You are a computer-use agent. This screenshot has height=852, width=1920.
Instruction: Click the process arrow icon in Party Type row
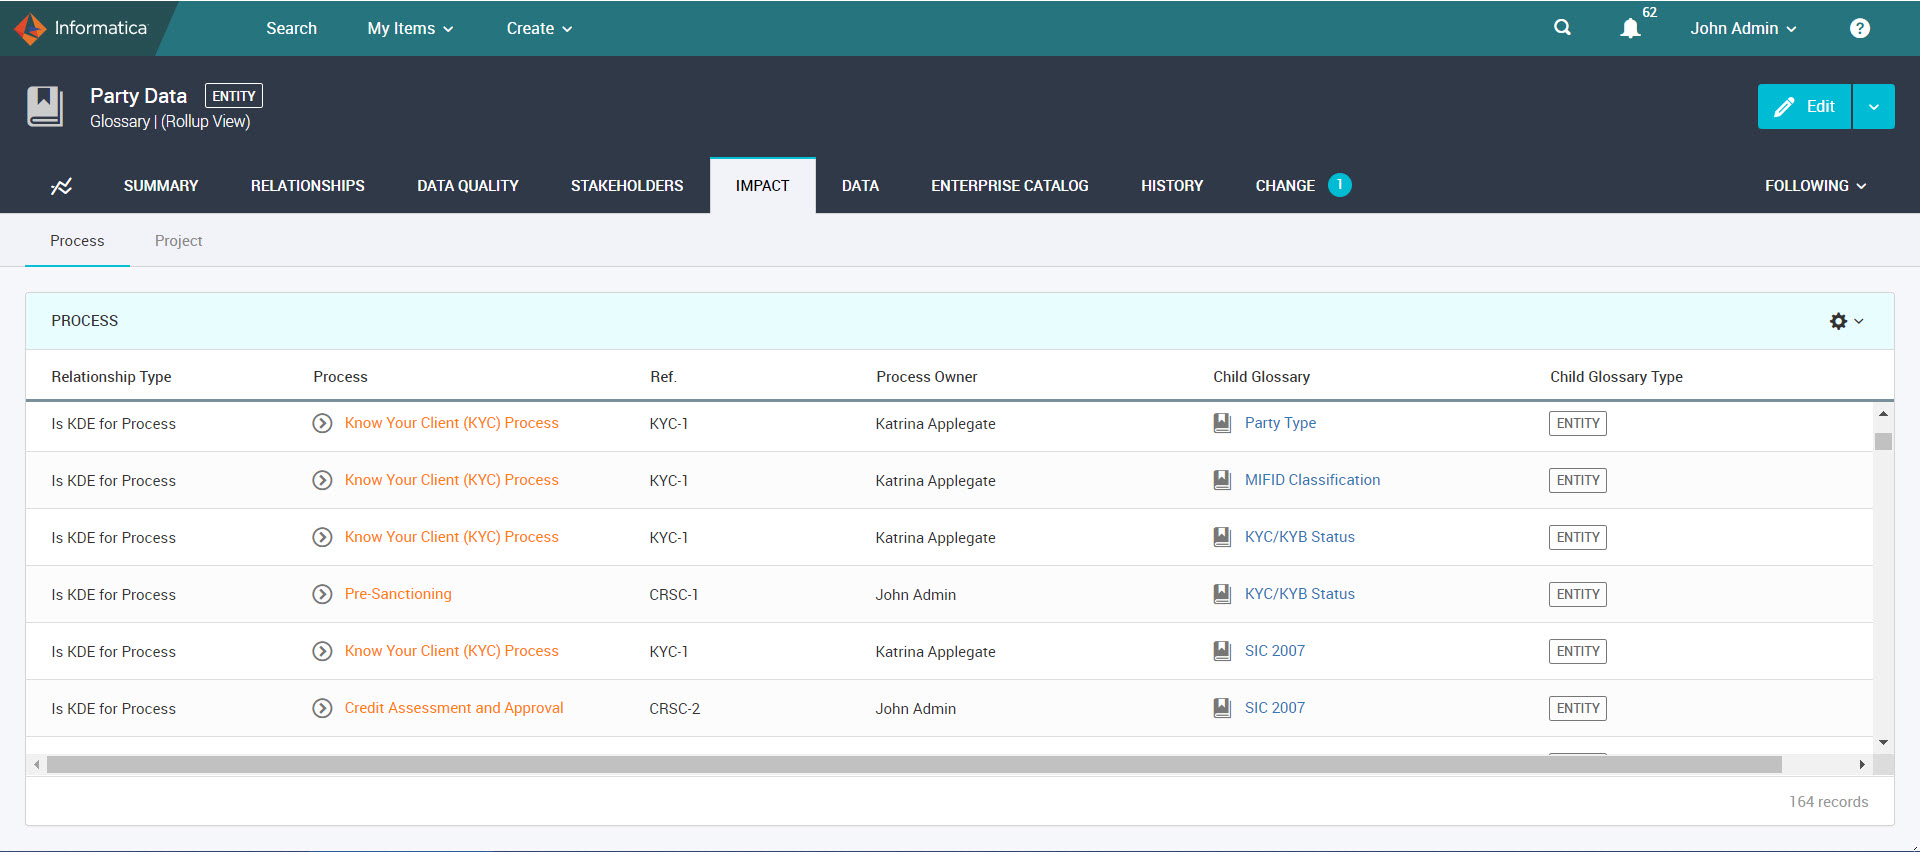[x=322, y=423]
